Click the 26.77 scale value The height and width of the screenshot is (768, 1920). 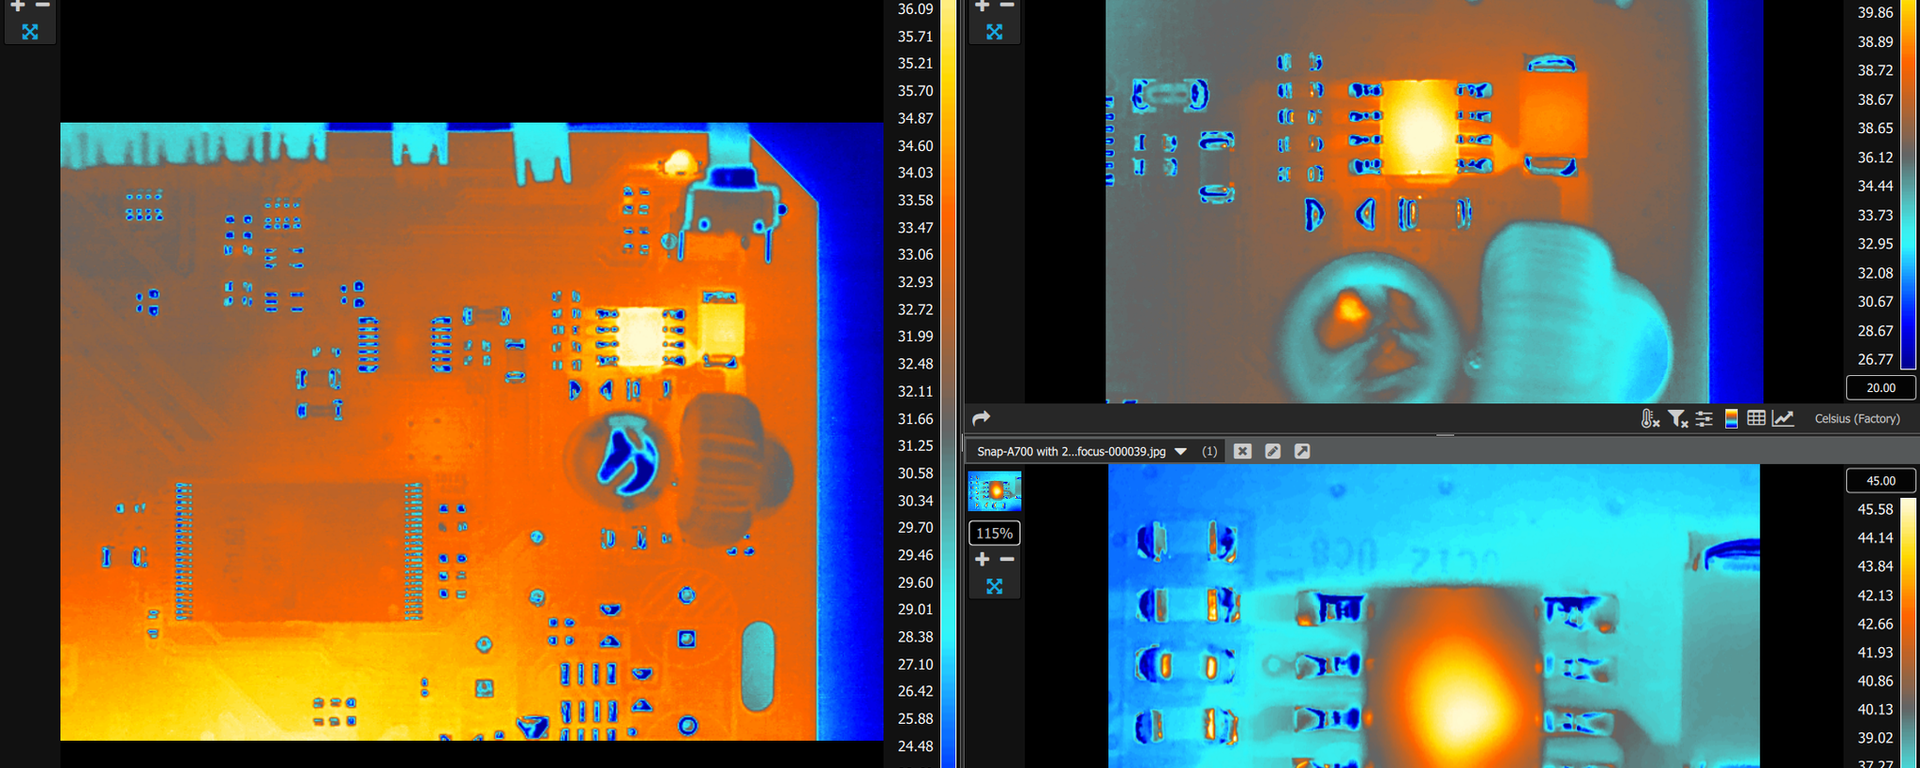pos(1875,359)
